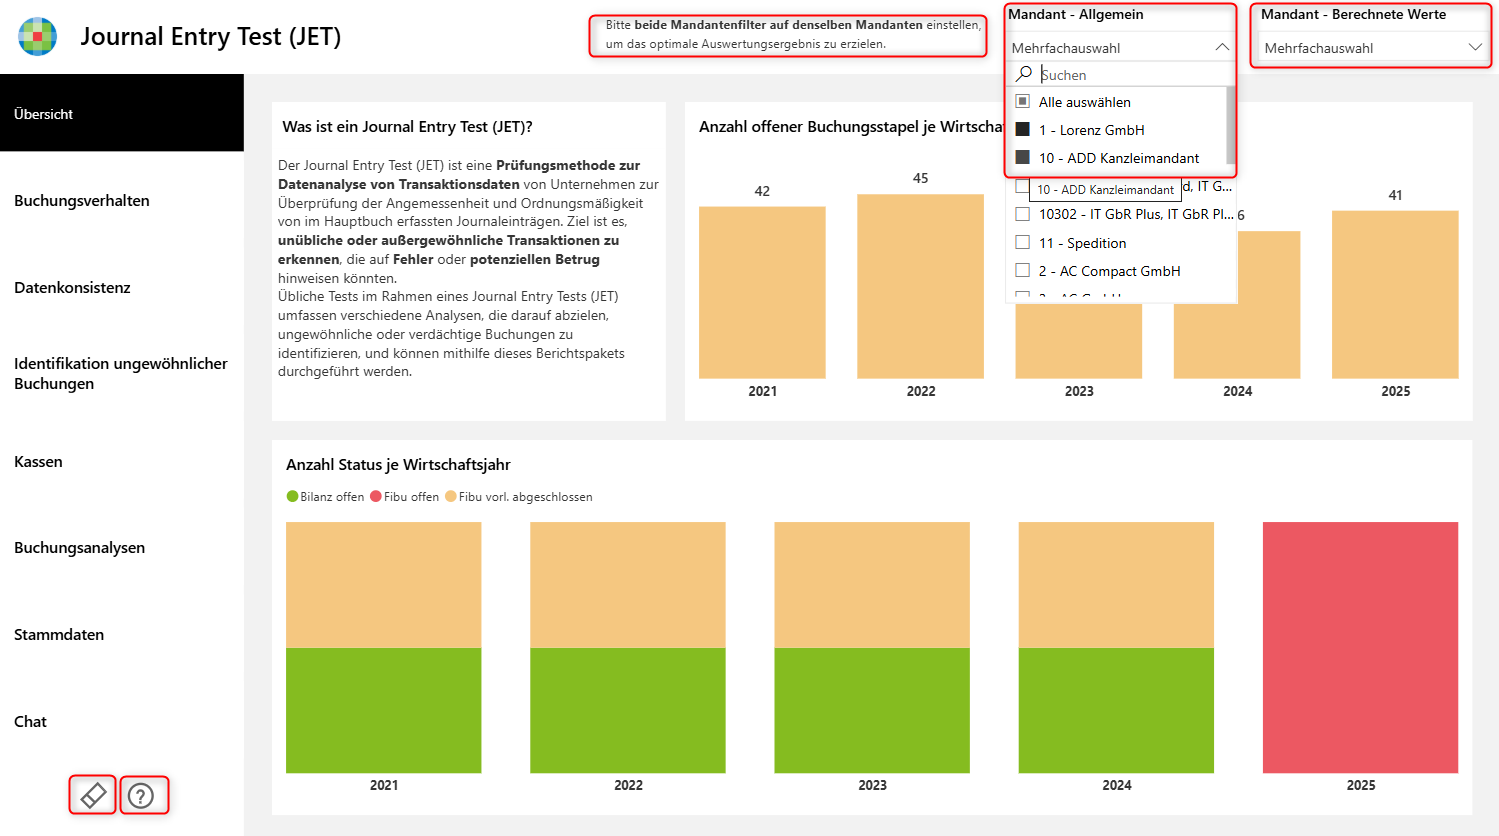
Task: Select the 2025 bar with value 41
Action: point(1395,294)
